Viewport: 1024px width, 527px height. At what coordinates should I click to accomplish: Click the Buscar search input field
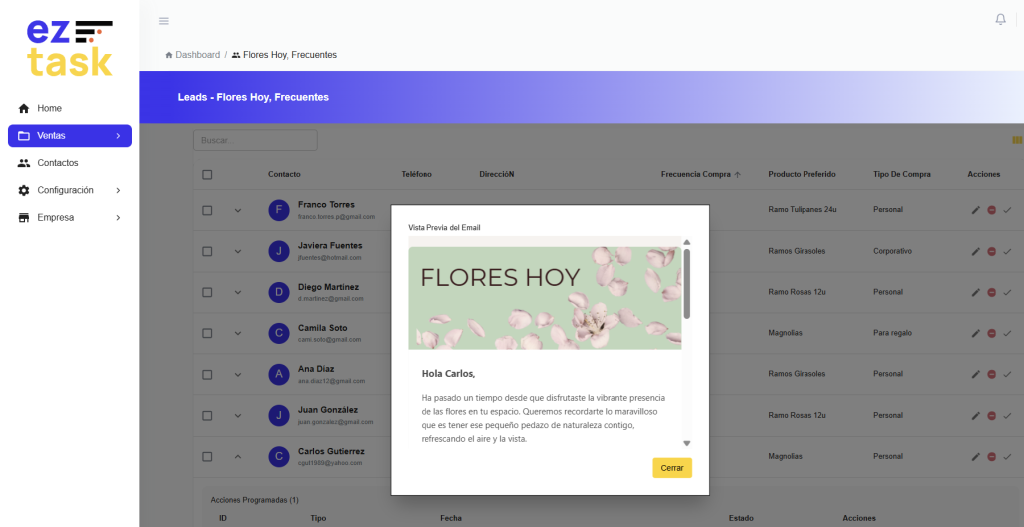point(255,140)
